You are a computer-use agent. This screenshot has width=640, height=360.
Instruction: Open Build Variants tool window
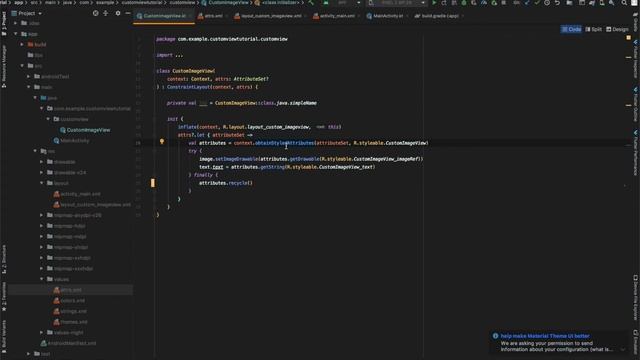click(x=4, y=336)
